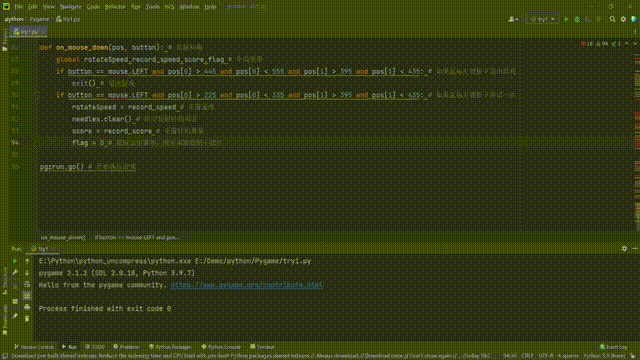Open Search Everywhere magnifier icon
The width and height of the screenshot is (640, 360).
click(x=612, y=19)
